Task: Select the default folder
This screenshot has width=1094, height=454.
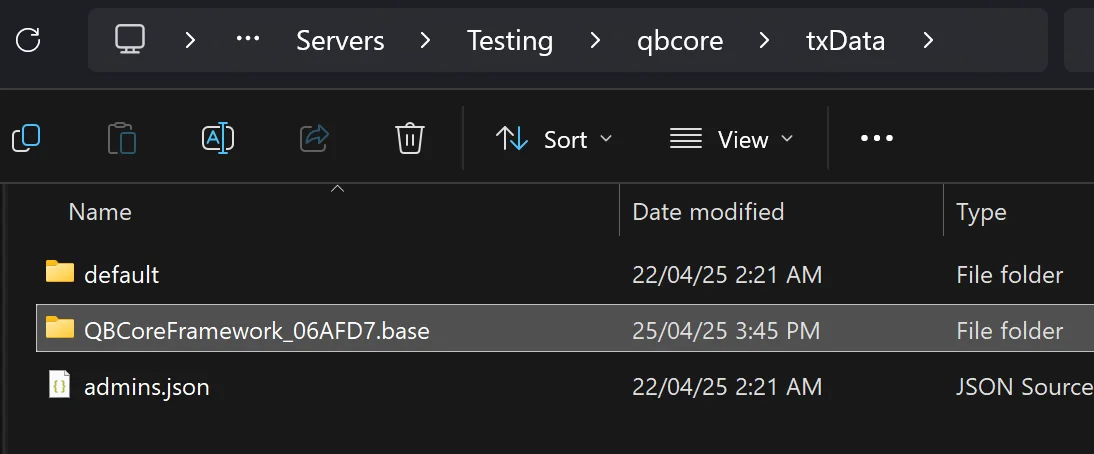Action: [121, 274]
